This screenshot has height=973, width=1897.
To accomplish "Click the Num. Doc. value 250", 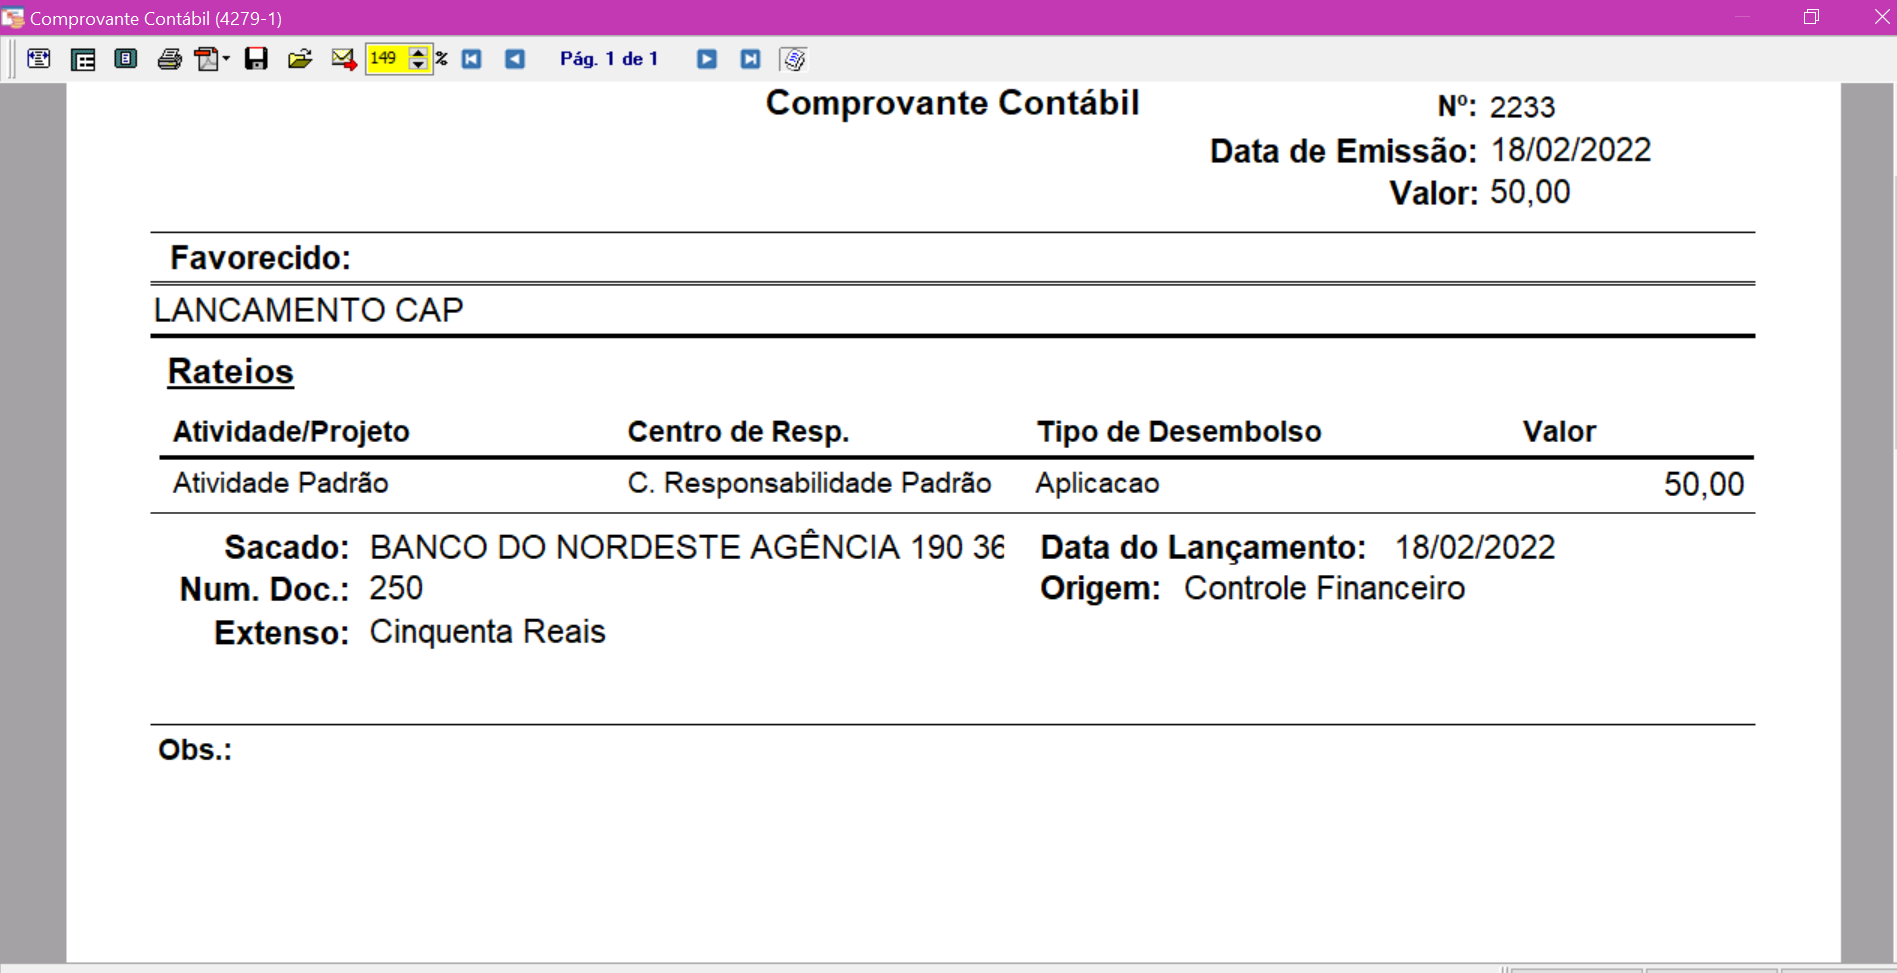I will click(396, 588).
